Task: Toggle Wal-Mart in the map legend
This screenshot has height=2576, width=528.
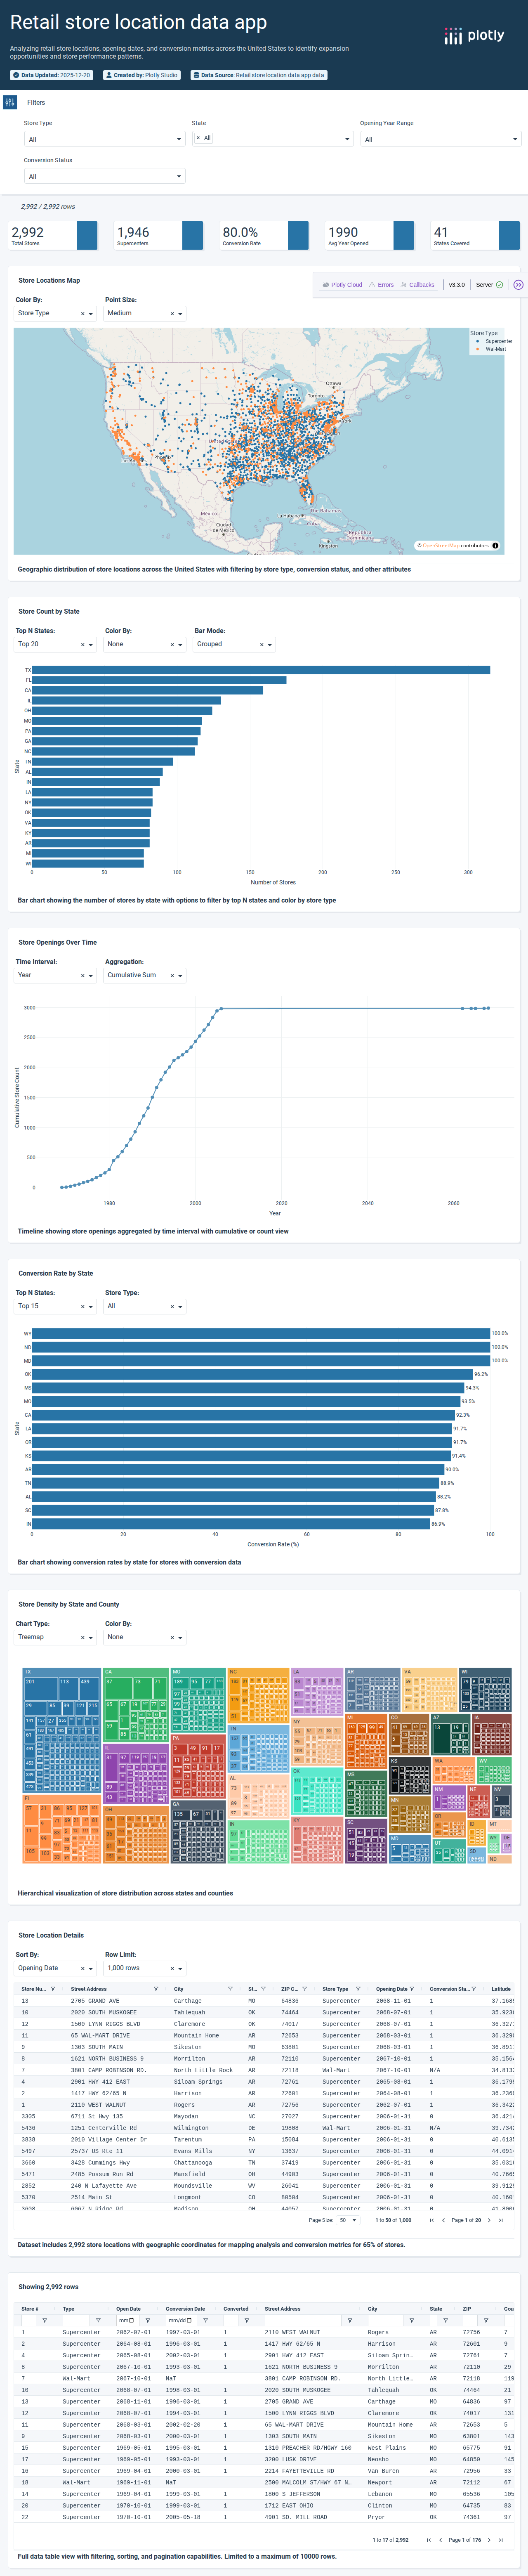Action: (495, 349)
